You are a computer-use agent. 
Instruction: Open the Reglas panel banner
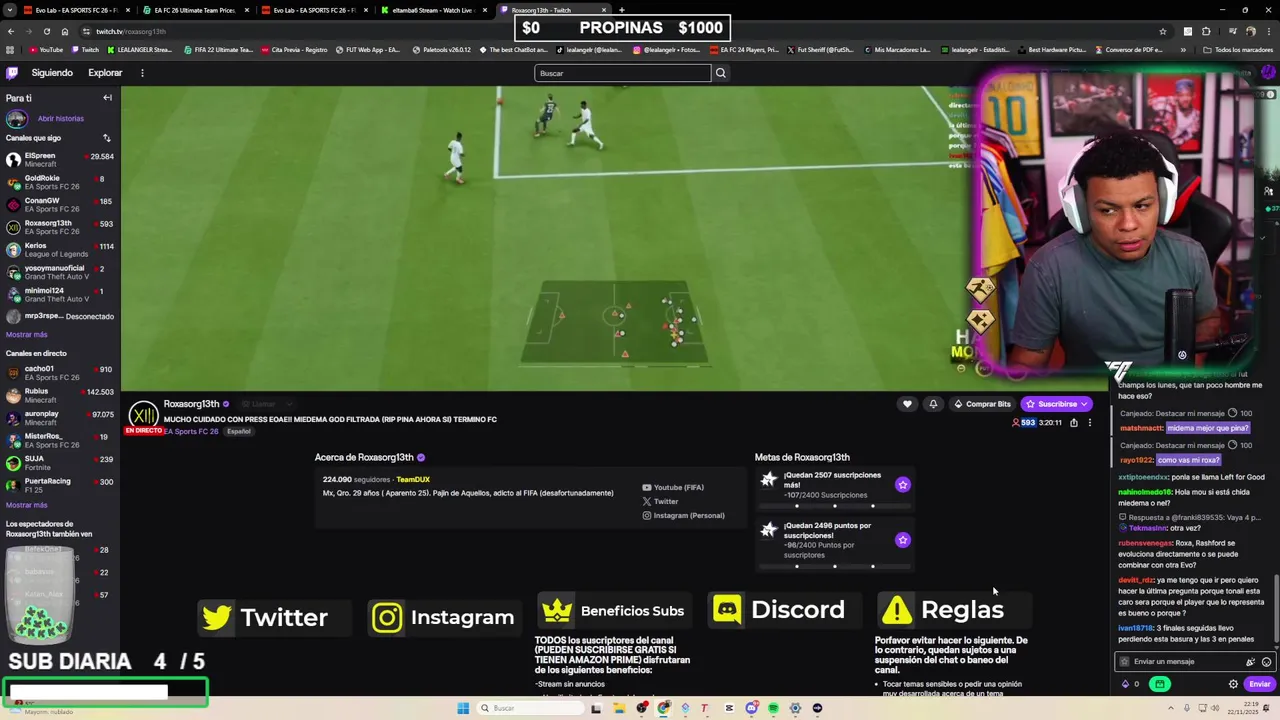(x=955, y=610)
